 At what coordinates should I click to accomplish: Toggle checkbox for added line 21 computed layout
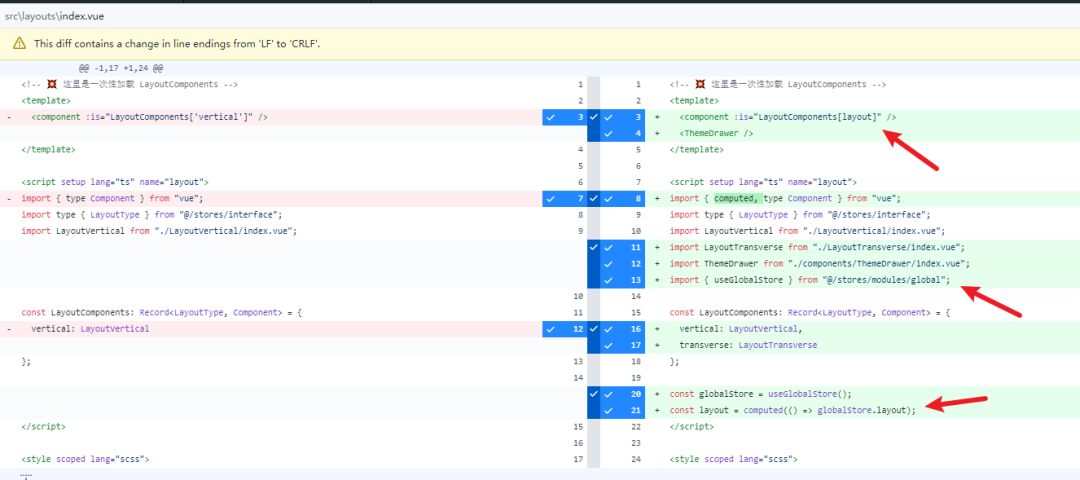(x=608, y=410)
